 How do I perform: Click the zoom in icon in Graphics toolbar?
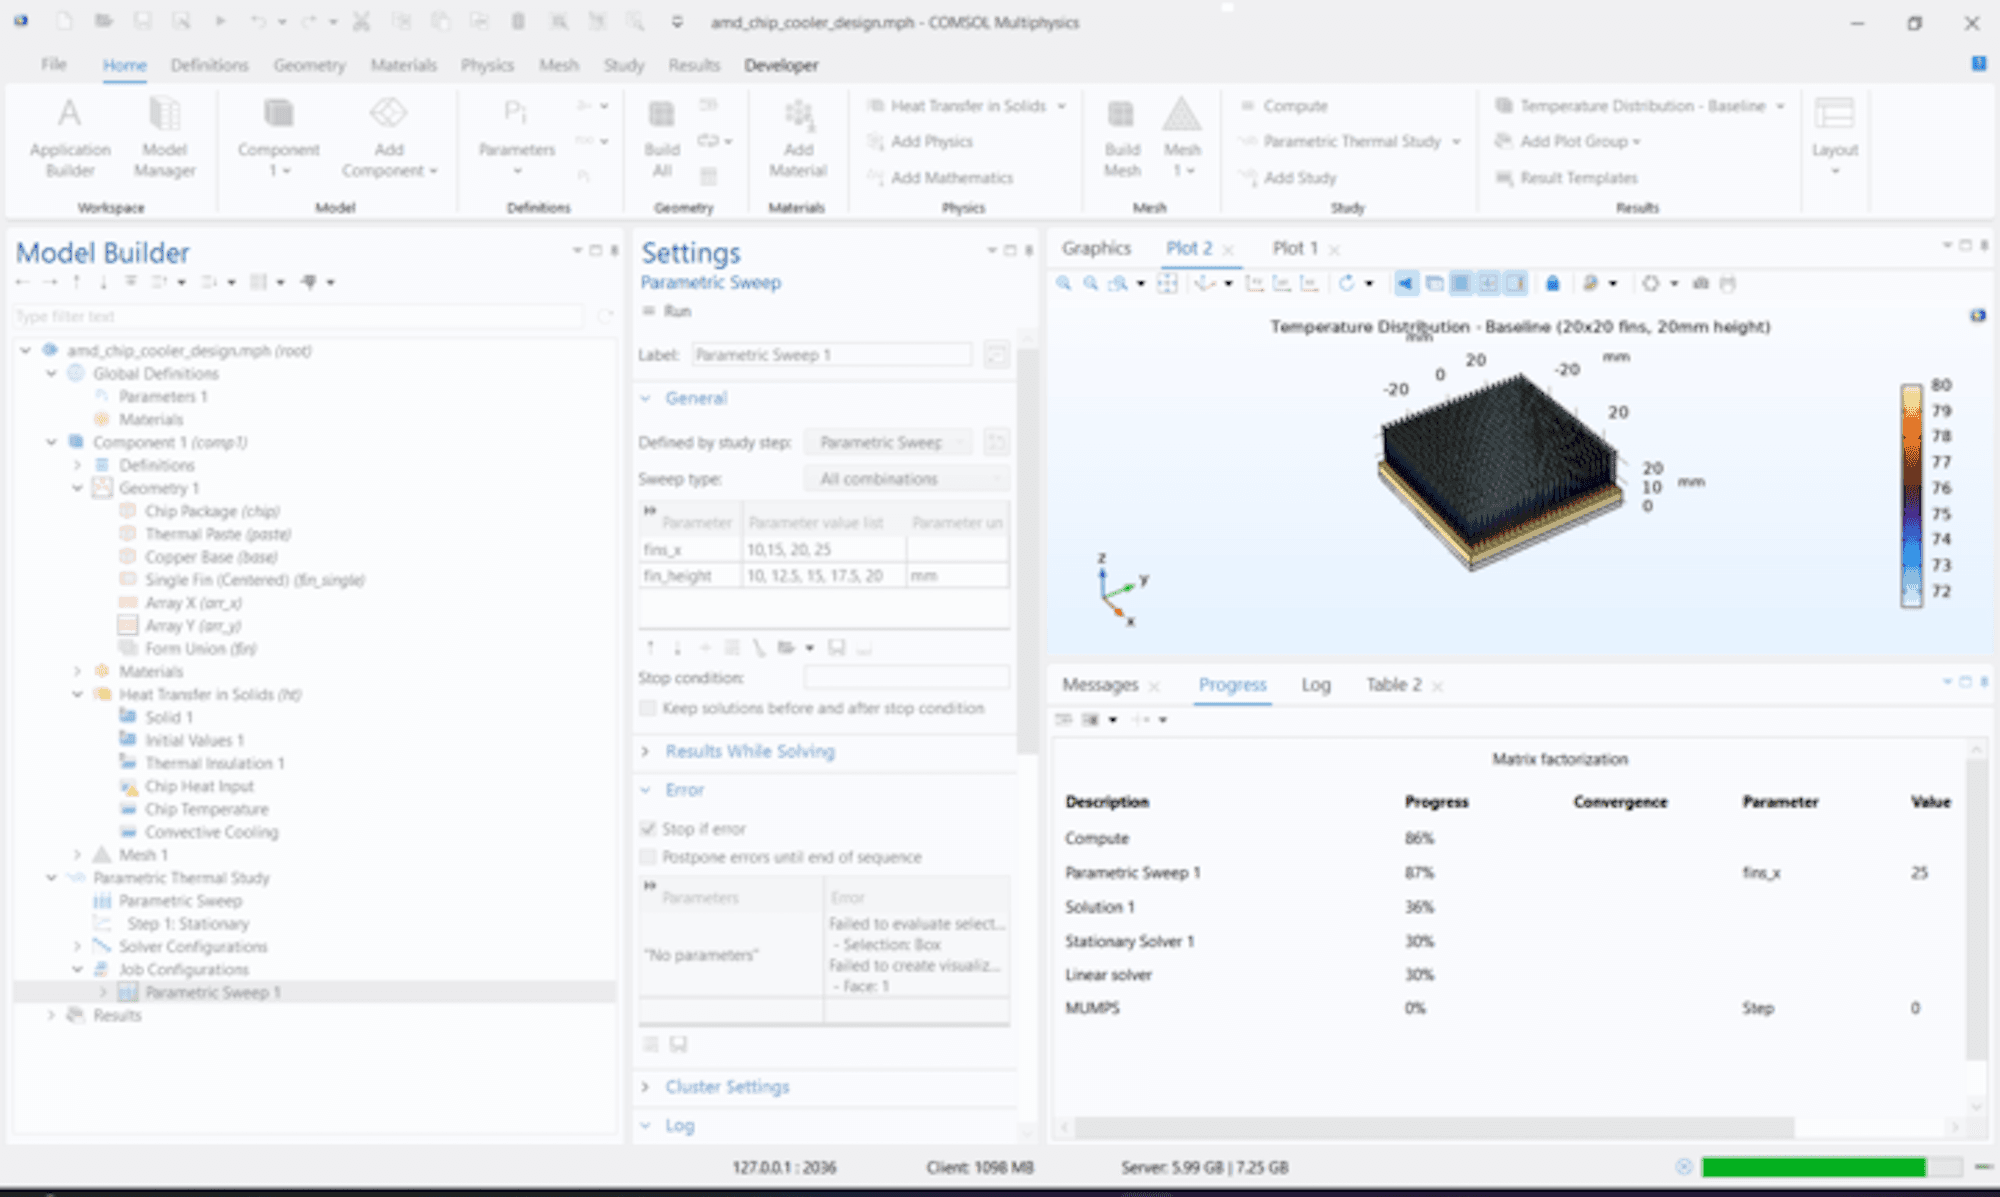1064,284
